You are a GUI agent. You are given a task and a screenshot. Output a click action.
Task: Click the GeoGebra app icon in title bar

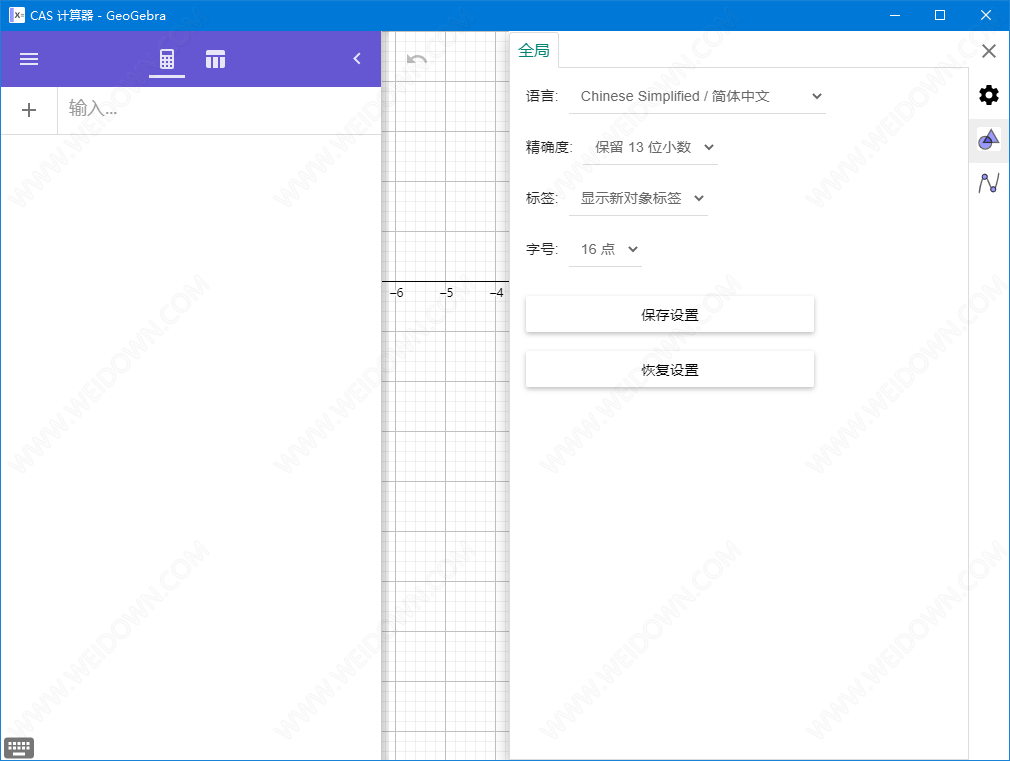pyautogui.click(x=17, y=15)
